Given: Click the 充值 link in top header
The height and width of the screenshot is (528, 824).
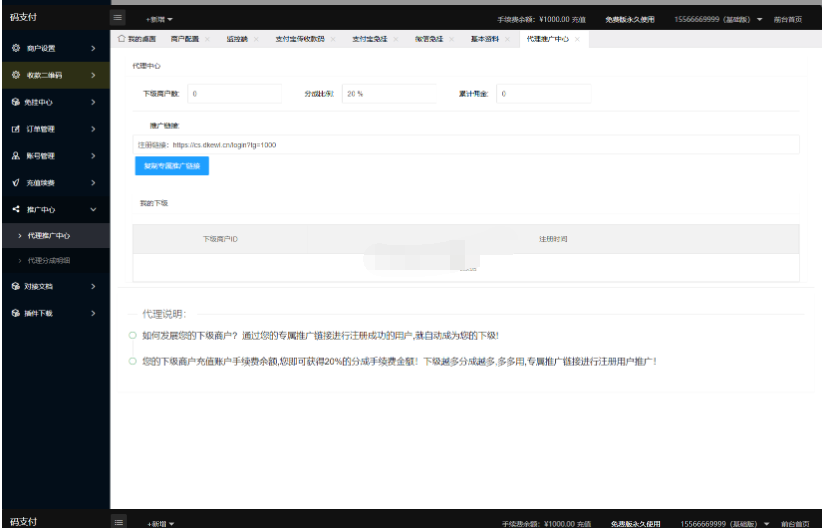Looking at the screenshot, I should tap(579, 19).
